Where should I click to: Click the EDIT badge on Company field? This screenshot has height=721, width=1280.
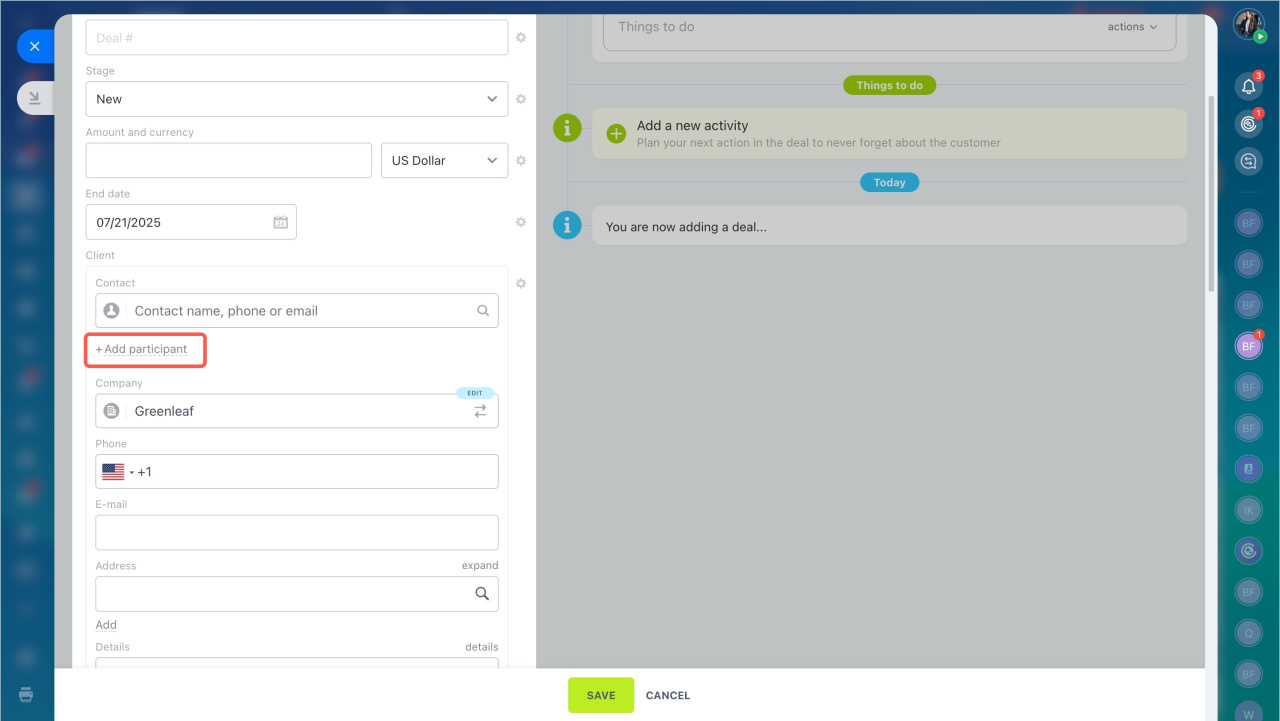point(475,393)
